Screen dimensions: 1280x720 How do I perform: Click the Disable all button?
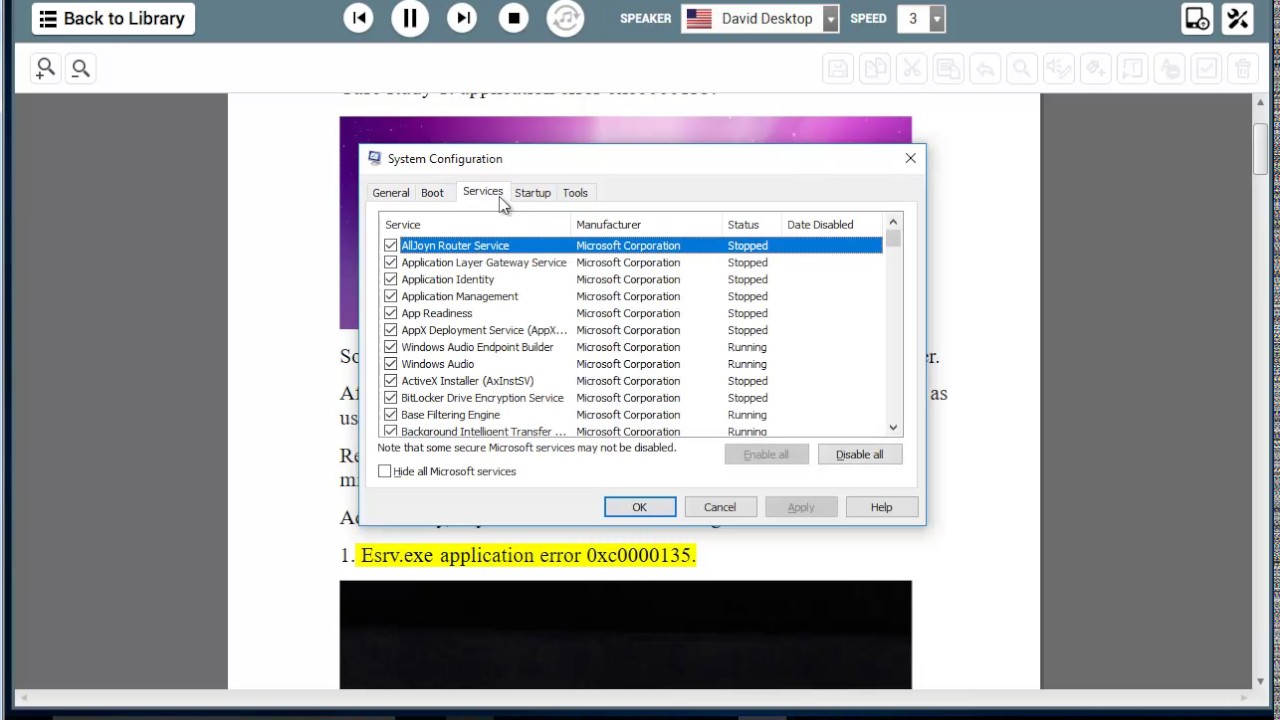(x=860, y=455)
